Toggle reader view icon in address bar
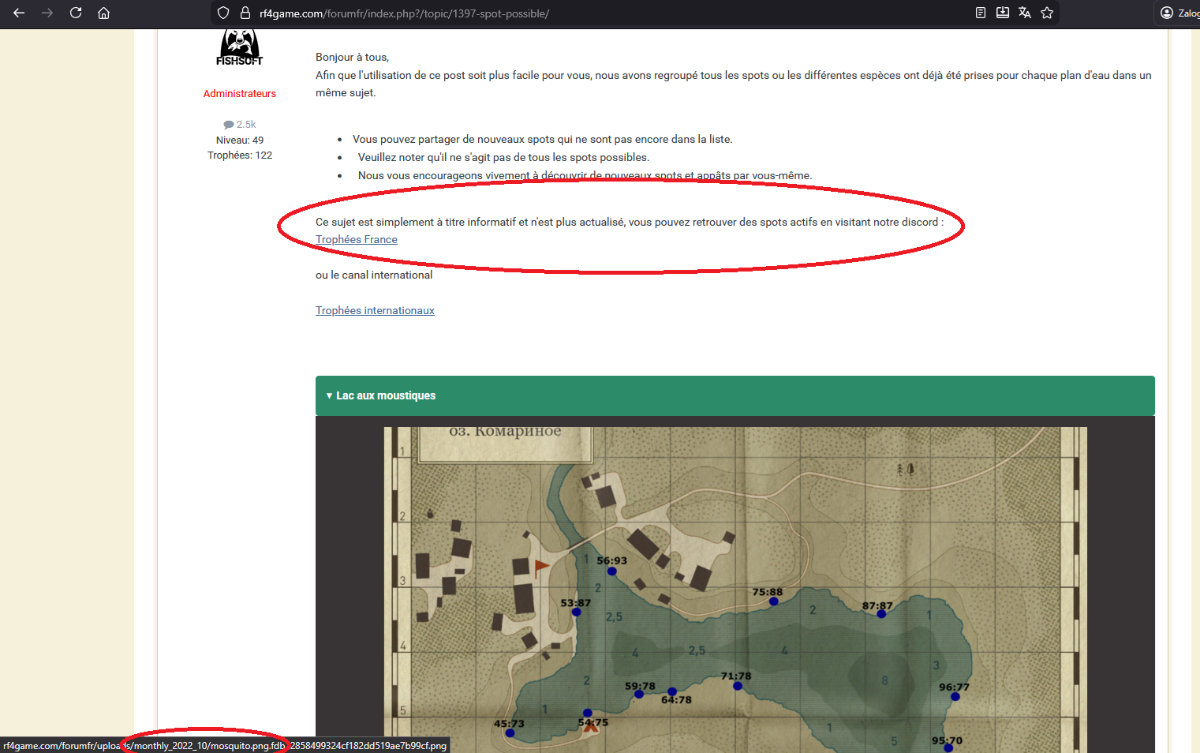Image resolution: width=1200 pixels, height=753 pixels. (981, 13)
